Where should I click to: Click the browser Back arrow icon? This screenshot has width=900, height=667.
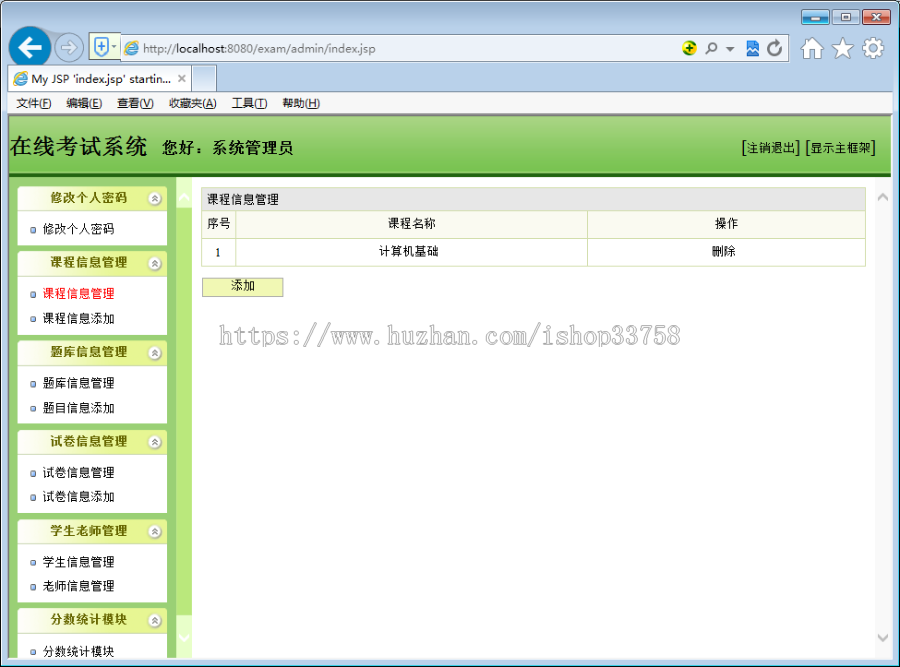(x=30, y=47)
